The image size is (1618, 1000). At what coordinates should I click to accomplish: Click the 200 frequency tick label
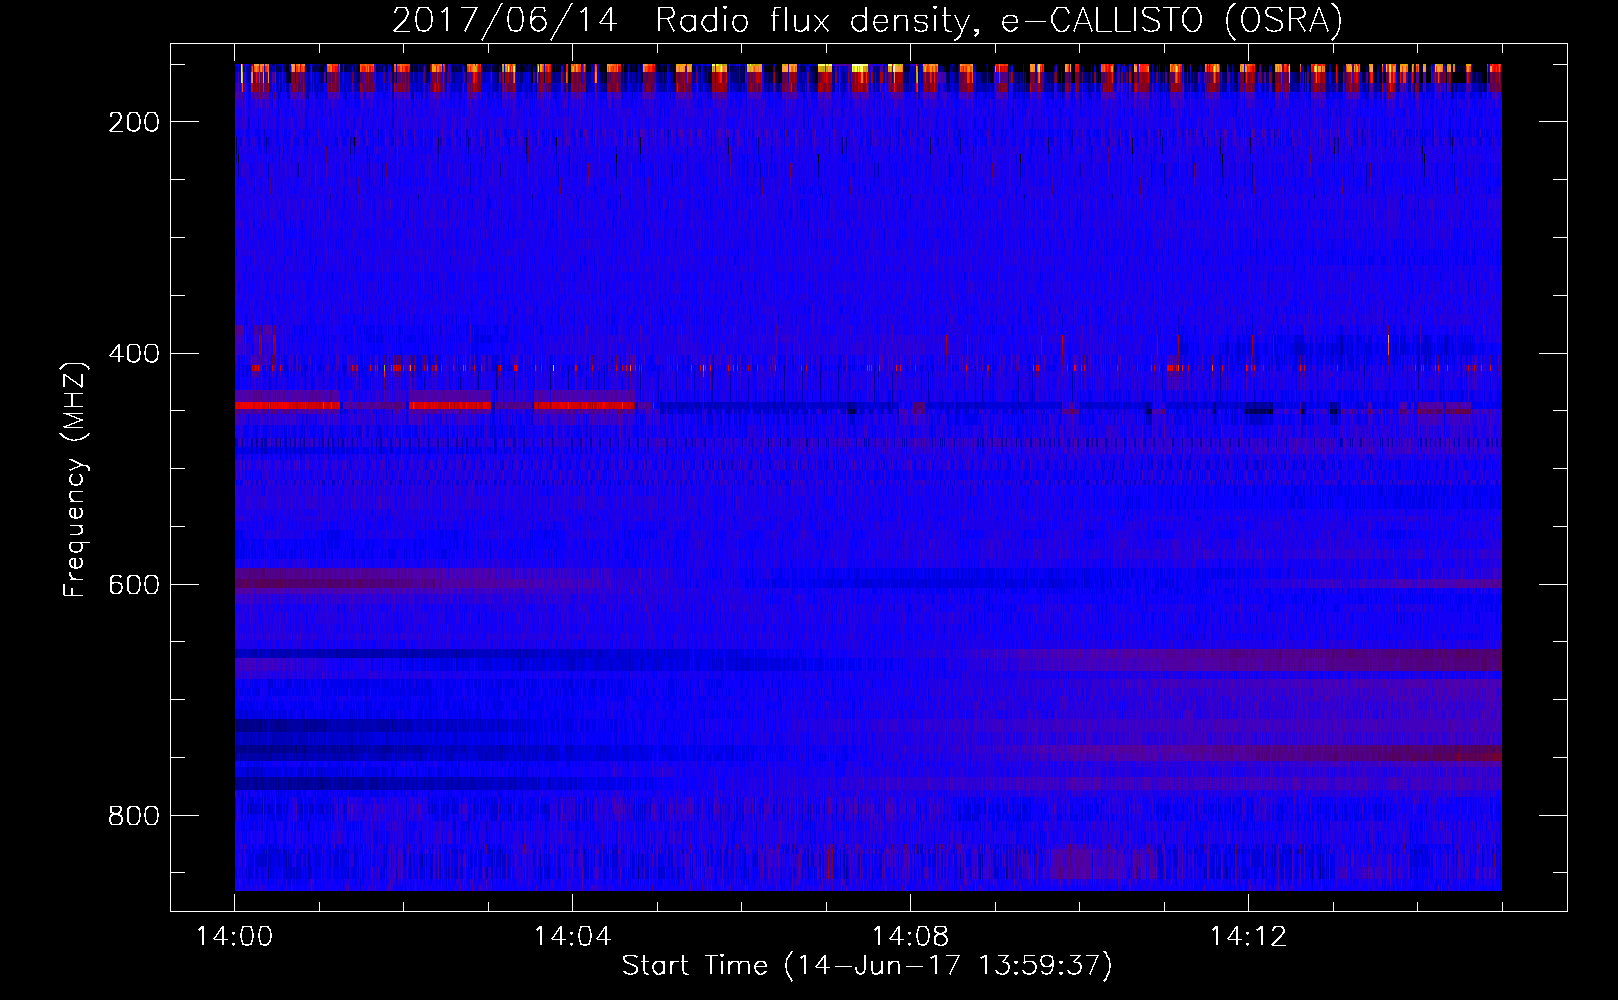(x=134, y=122)
